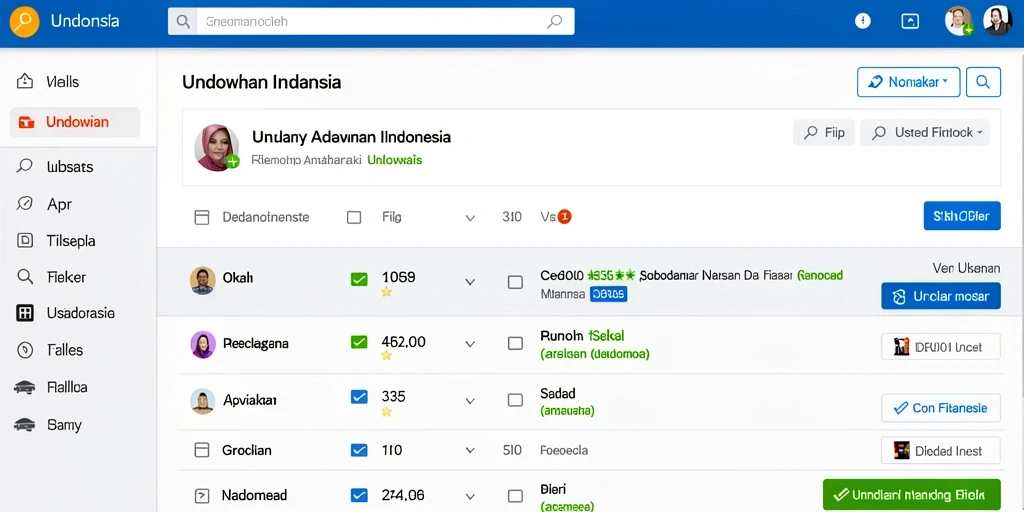
Task: Click the red Undowian sidebar icon
Action: 26,122
